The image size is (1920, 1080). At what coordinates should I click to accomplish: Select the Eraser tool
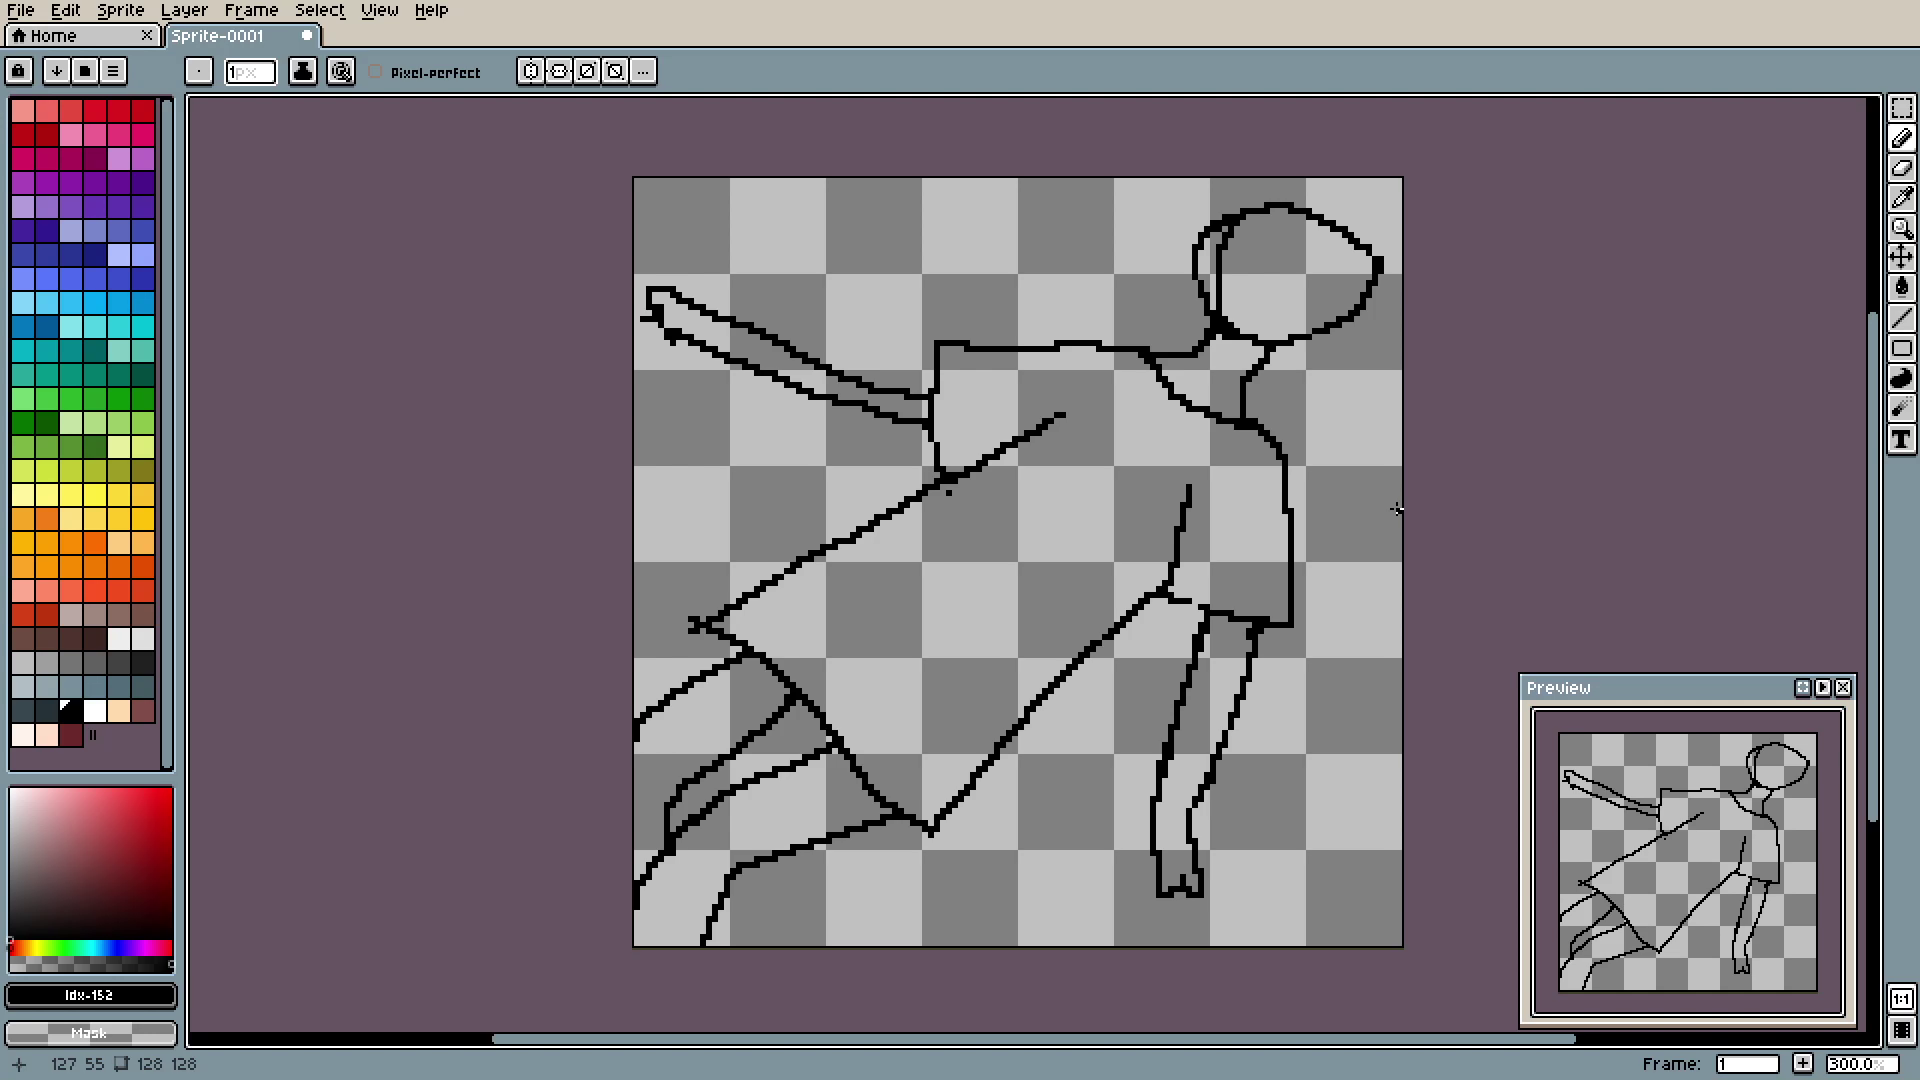point(1901,168)
